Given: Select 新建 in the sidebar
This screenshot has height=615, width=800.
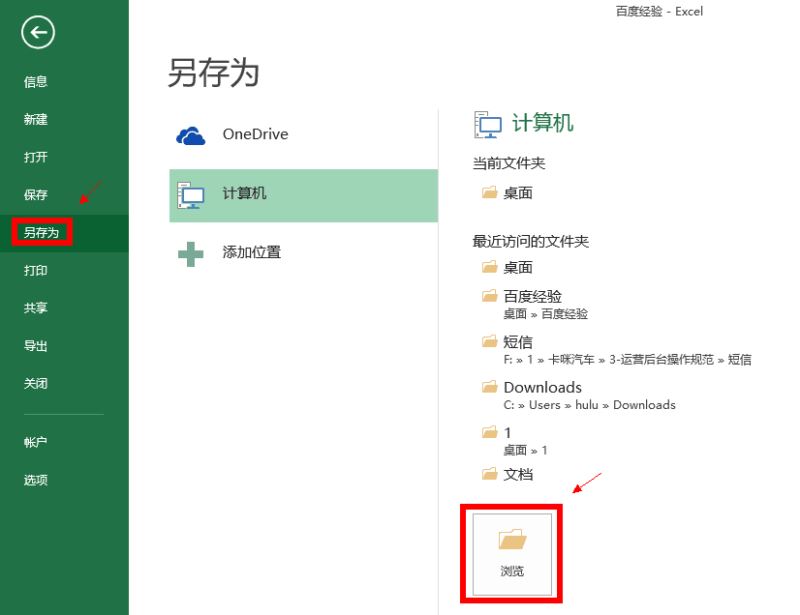Looking at the screenshot, I should [36, 120].
